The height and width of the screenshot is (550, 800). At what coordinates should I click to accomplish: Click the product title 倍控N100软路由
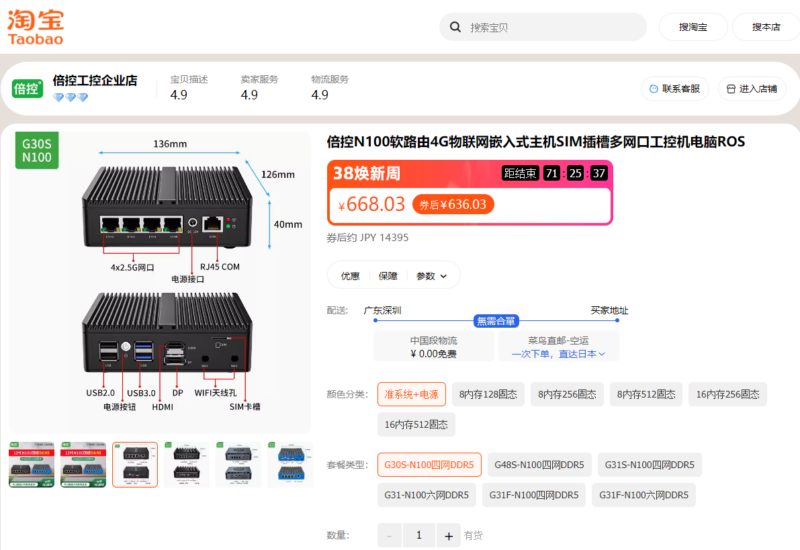tap(536, 142)
